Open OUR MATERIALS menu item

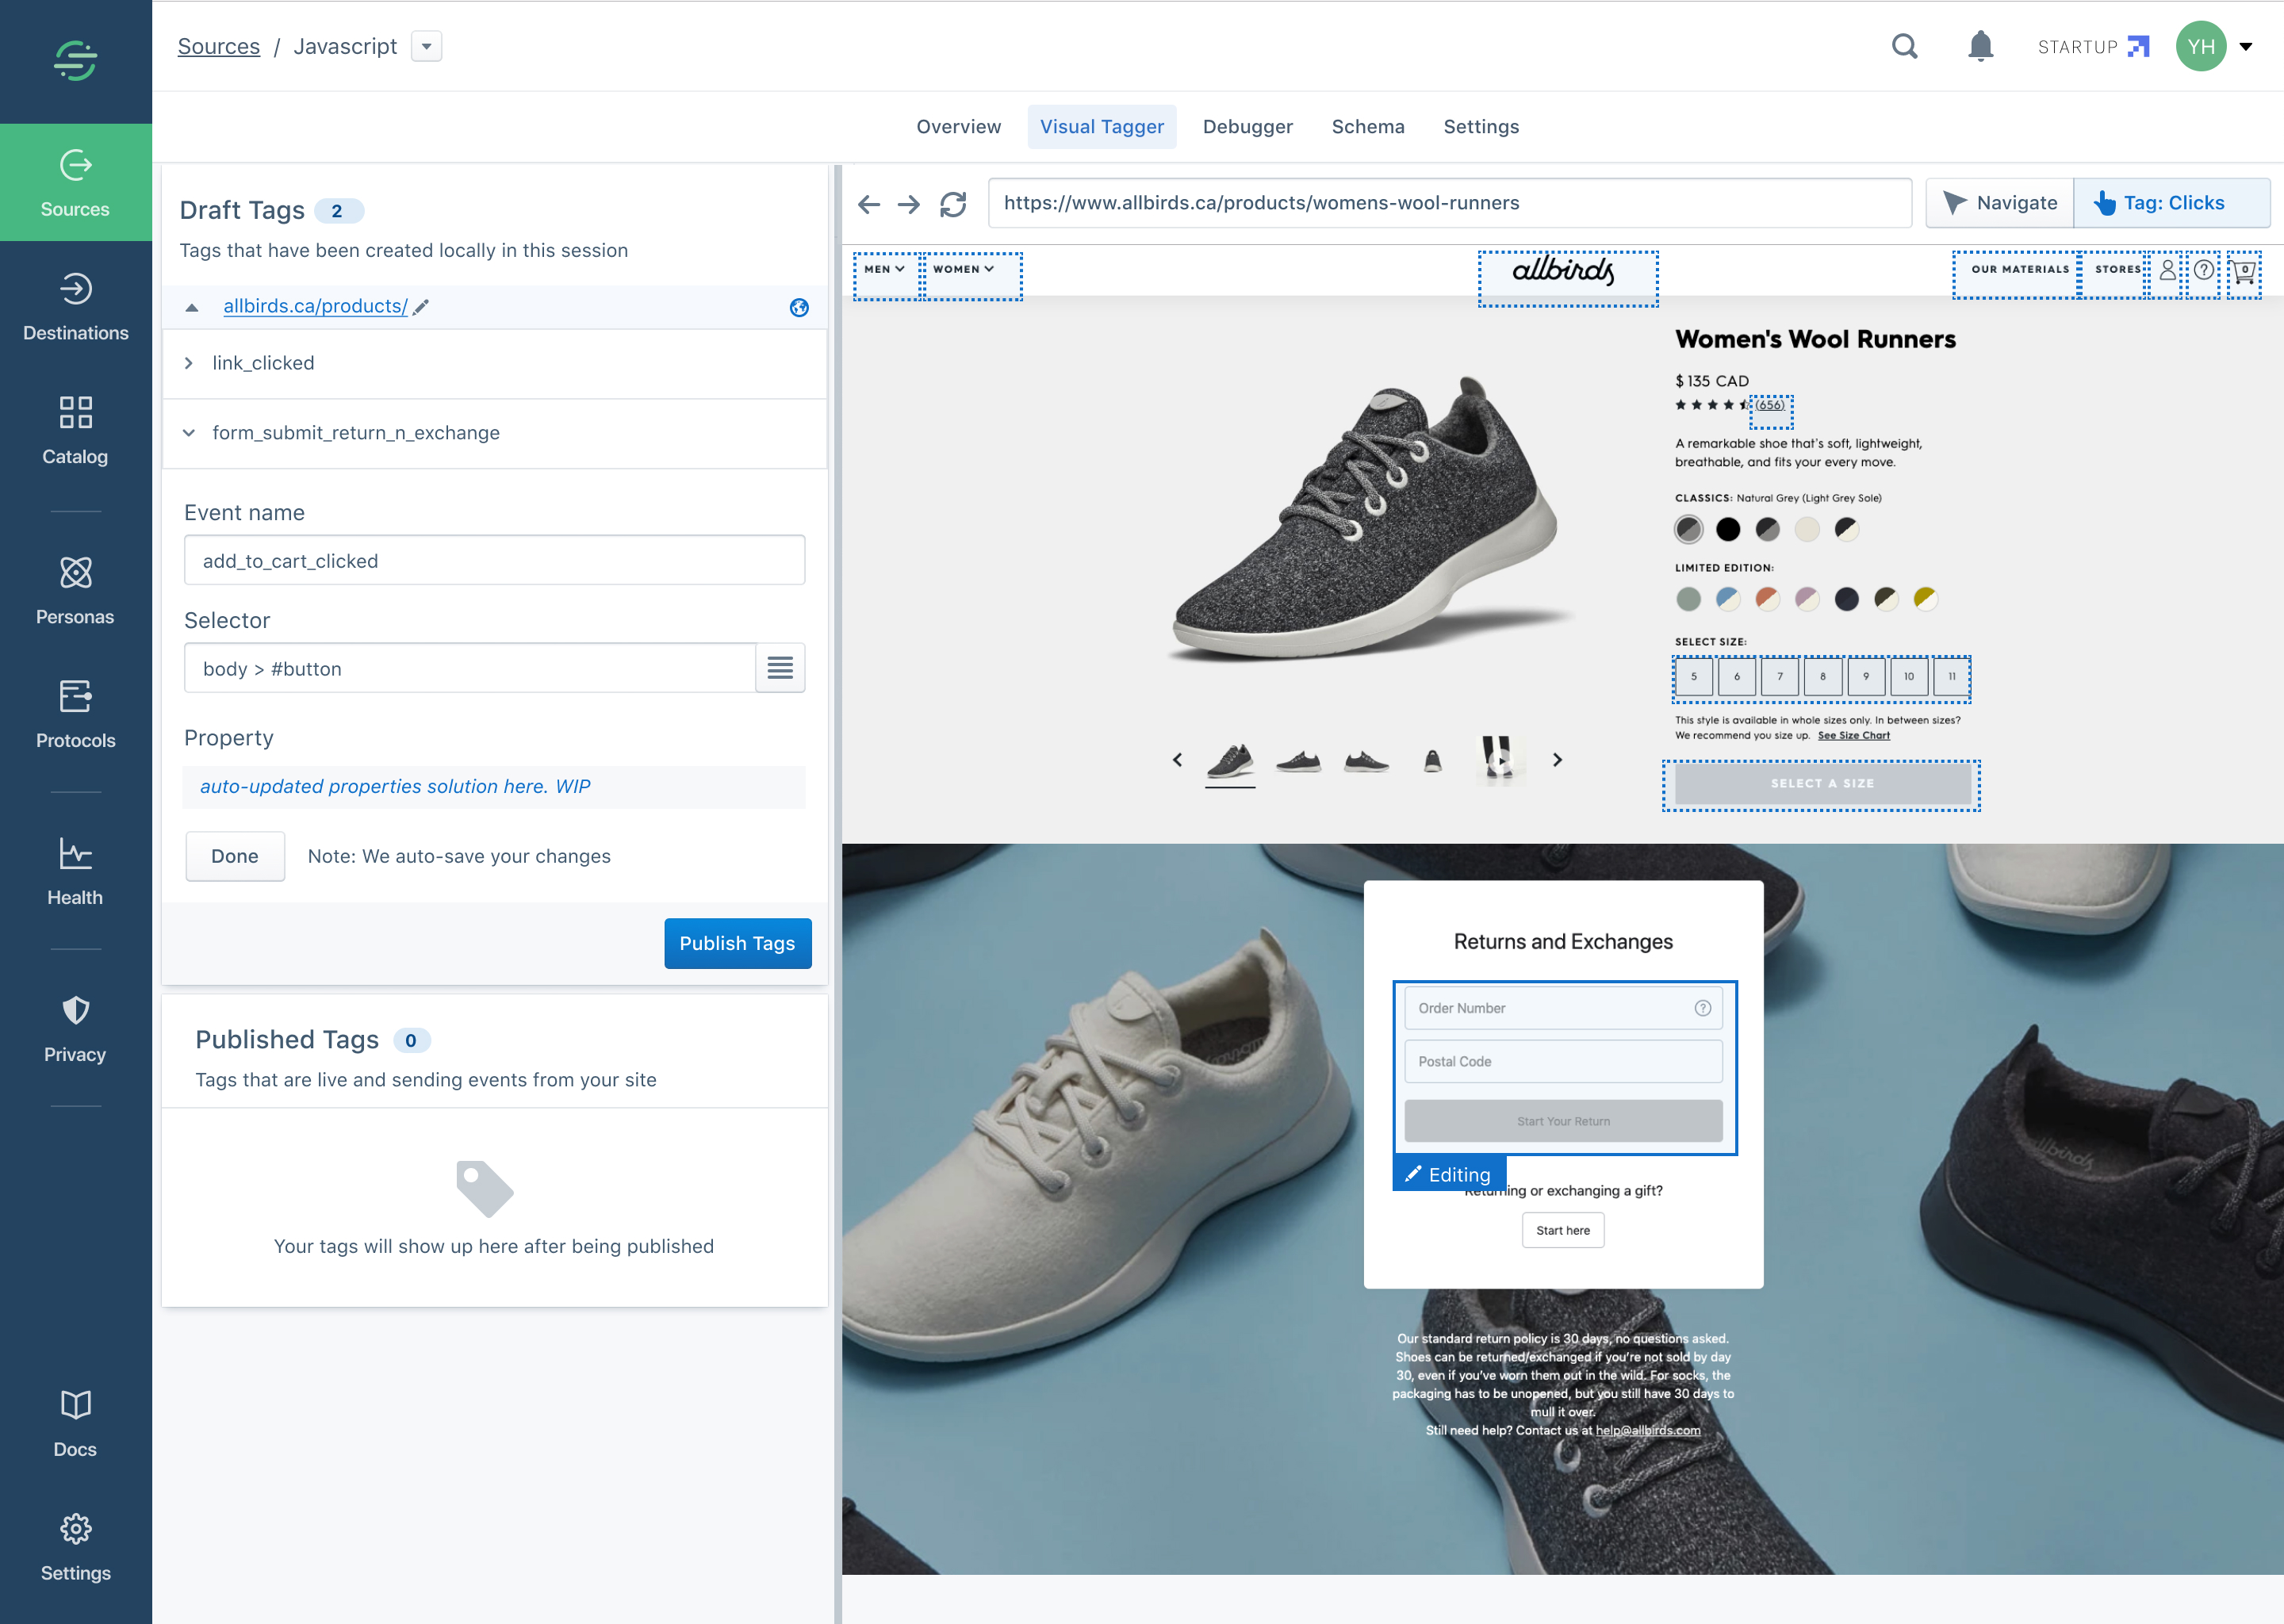pos(2019,269)
